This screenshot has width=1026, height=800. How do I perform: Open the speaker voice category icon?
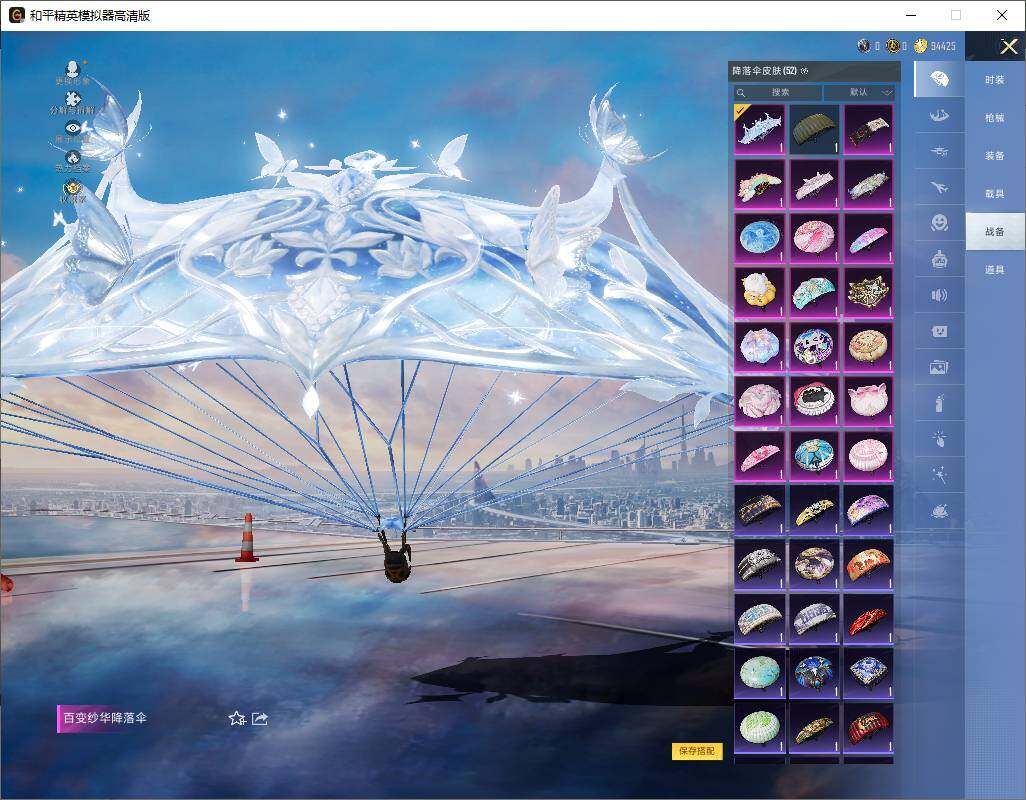point(938,296)
